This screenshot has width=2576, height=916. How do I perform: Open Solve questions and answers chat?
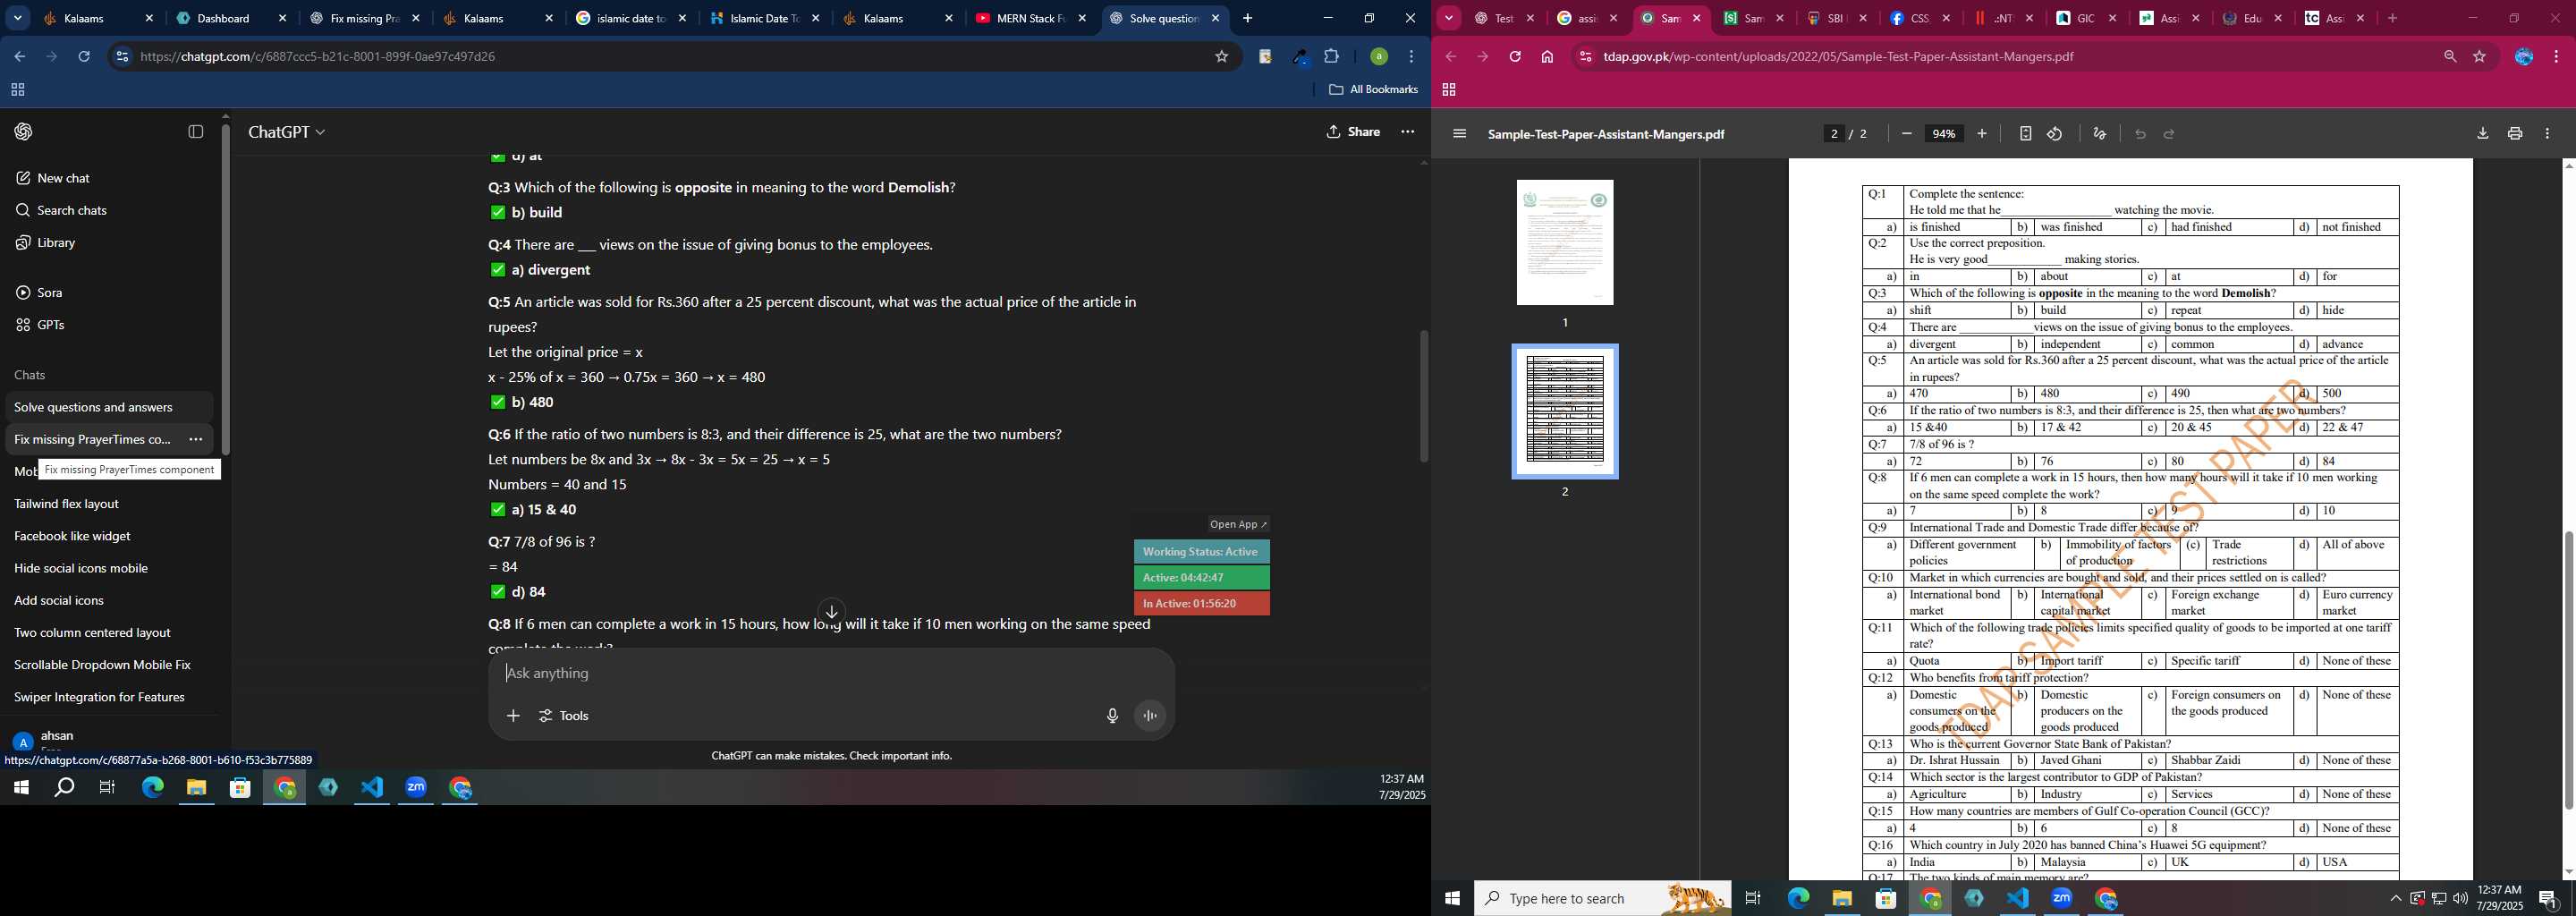(109, 407)
